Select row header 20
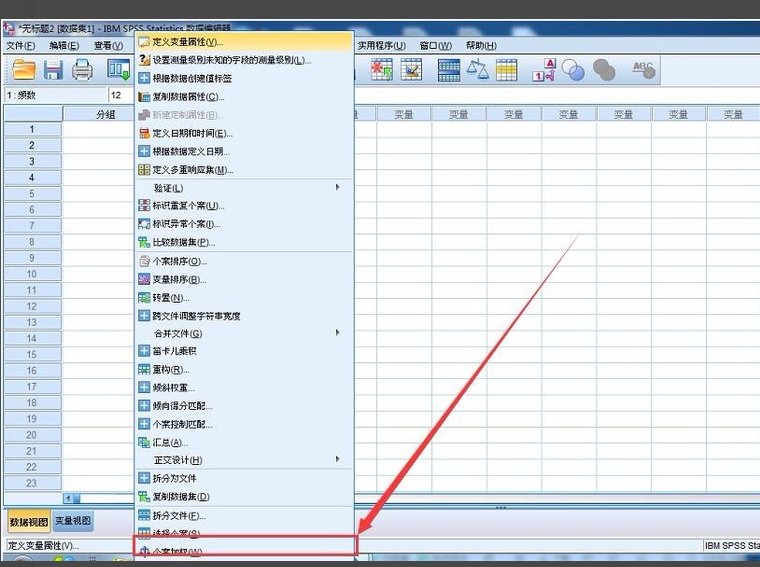This screenshot has width=760, height=567. [32, 435]
